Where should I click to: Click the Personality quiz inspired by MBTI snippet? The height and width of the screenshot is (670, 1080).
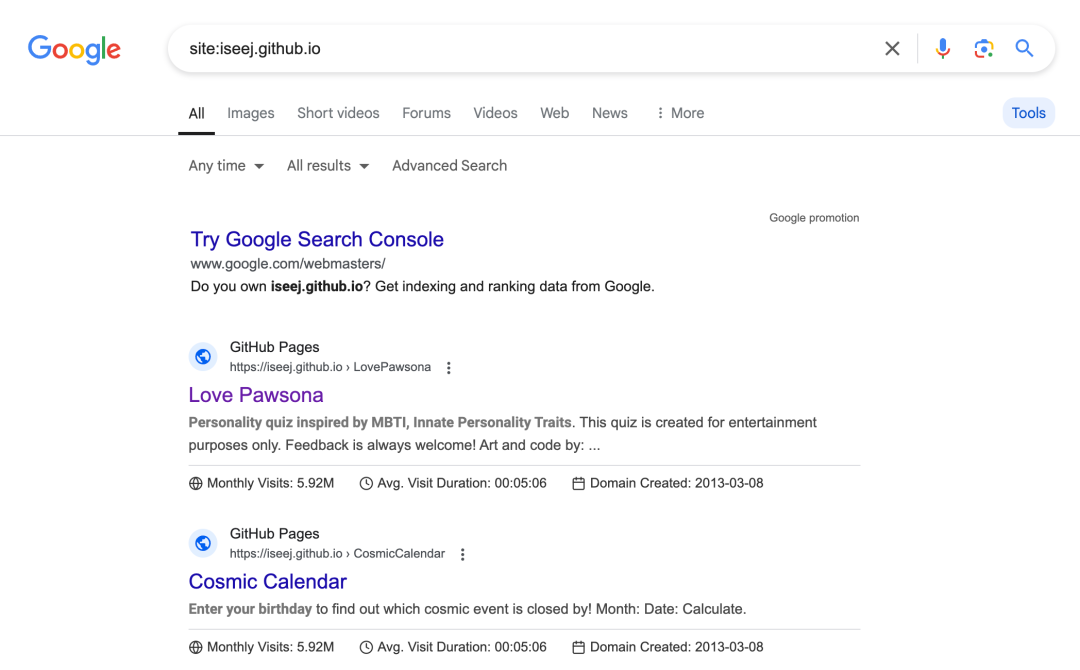pyautogui.click(x=503, y=434)
